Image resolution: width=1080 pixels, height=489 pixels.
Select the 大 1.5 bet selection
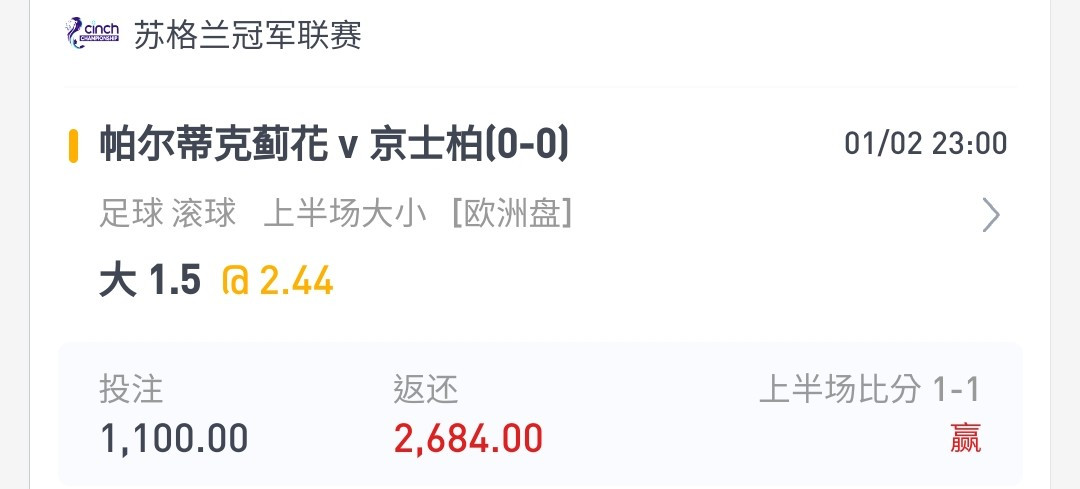point(150,281)
